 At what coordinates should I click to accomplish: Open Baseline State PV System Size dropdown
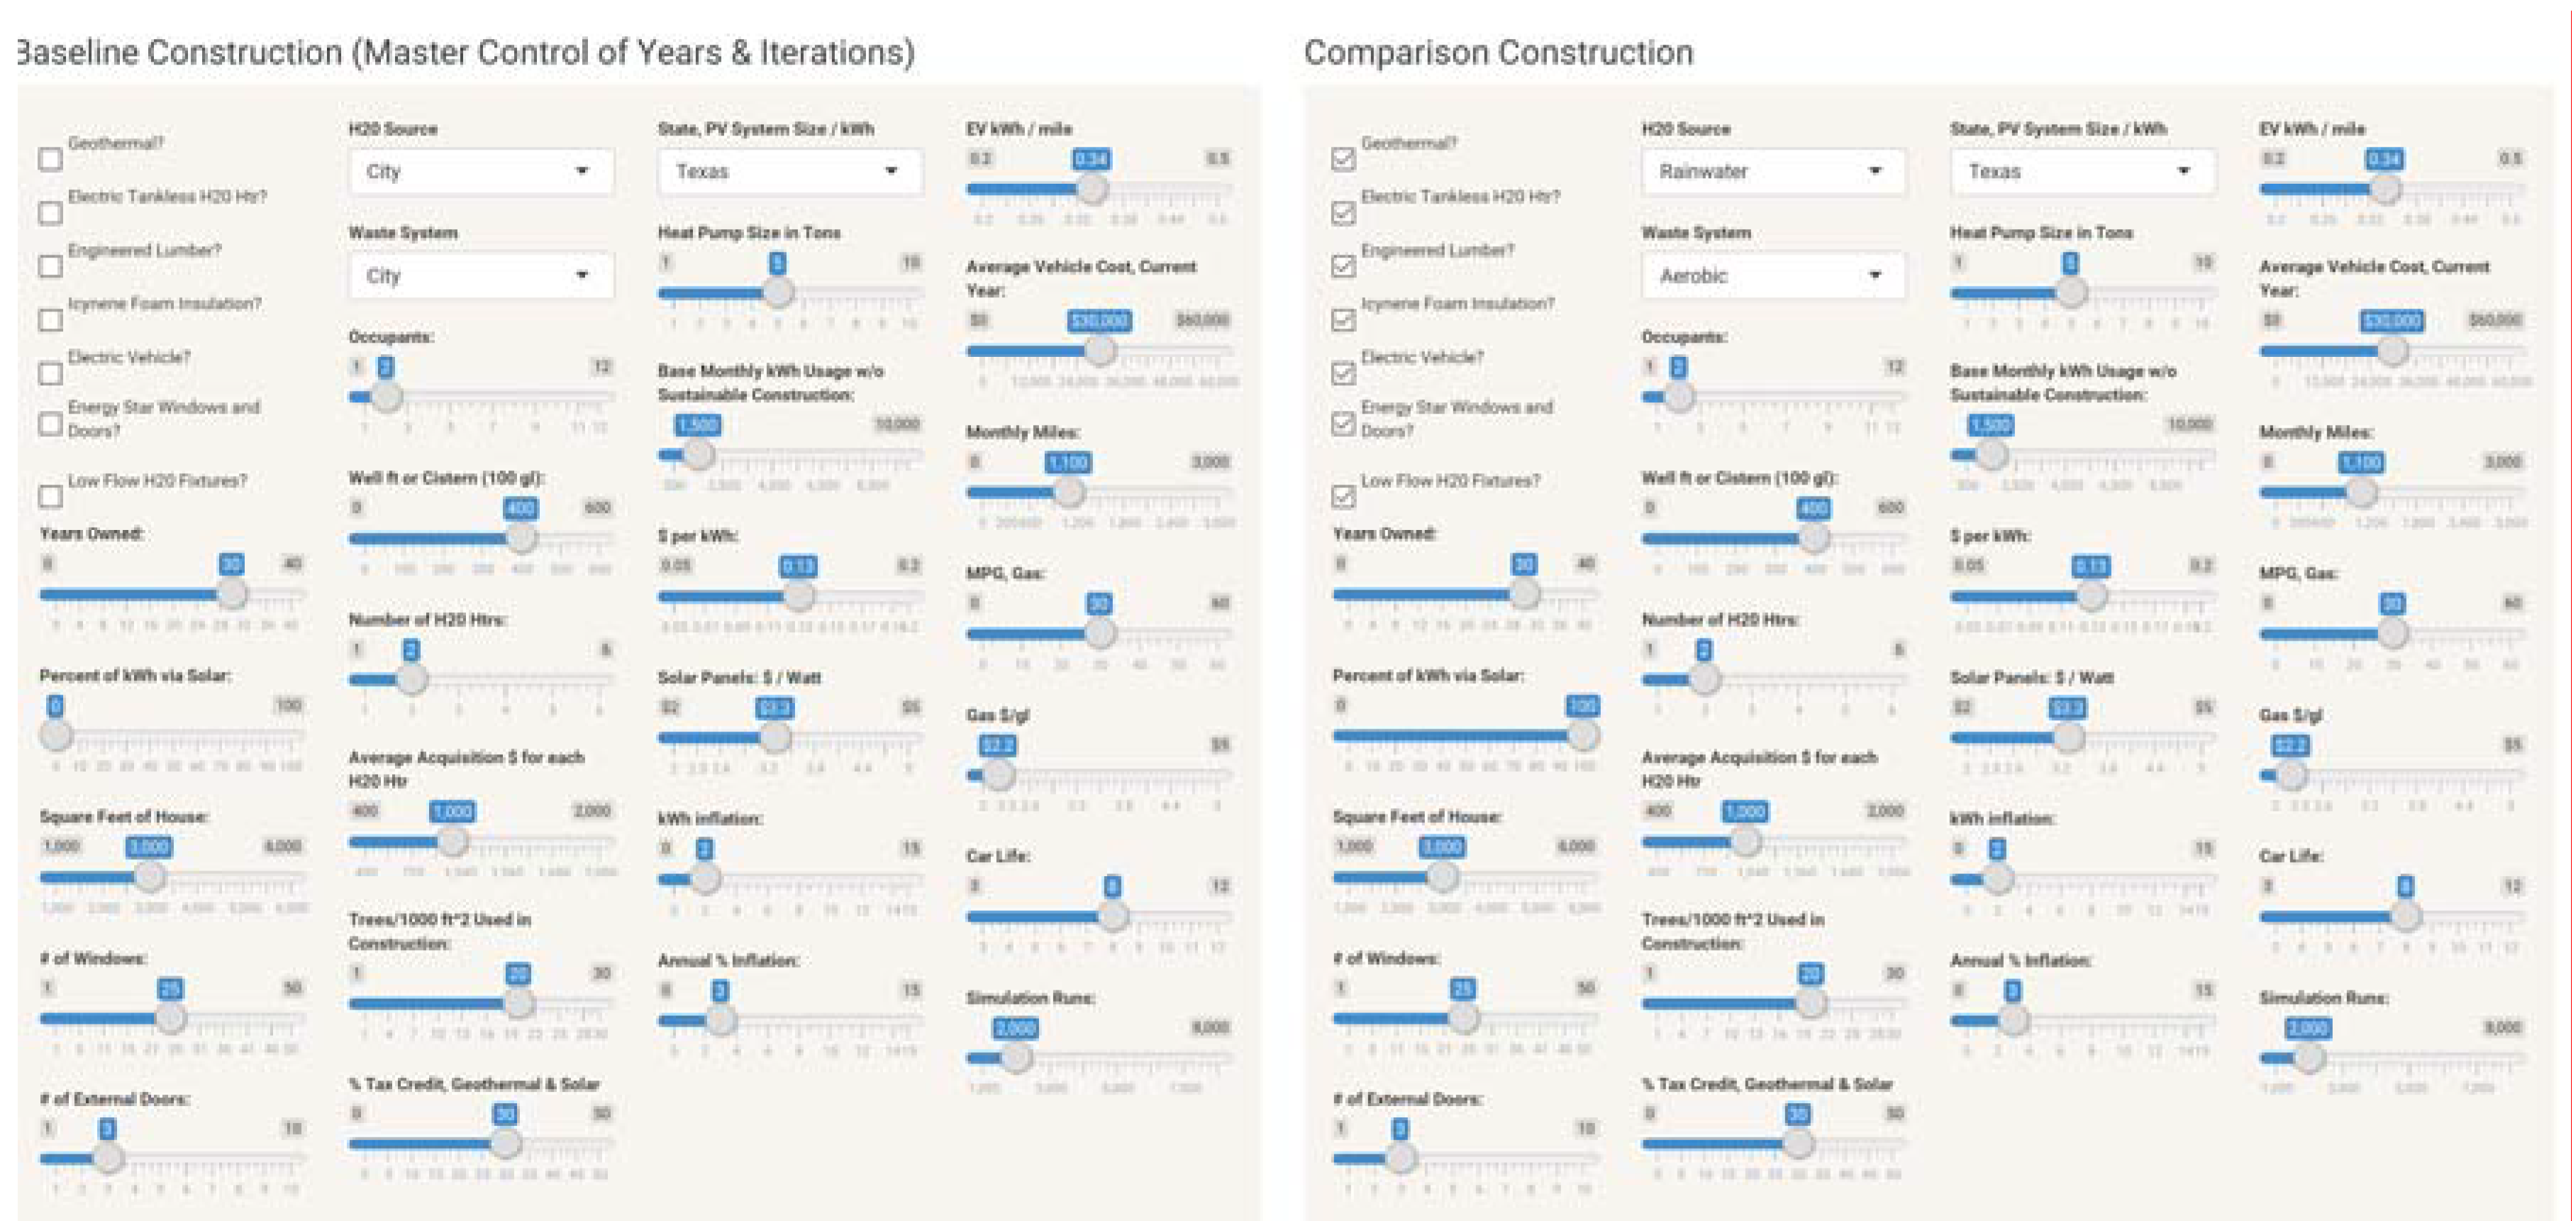click(x=789, y=172)
